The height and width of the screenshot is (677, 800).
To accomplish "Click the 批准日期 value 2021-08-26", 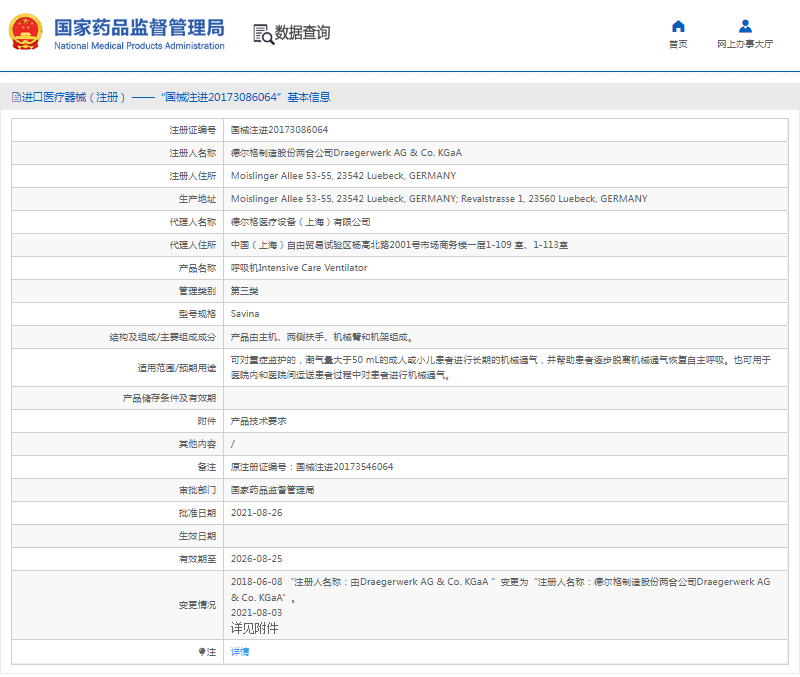I will 256,513.
